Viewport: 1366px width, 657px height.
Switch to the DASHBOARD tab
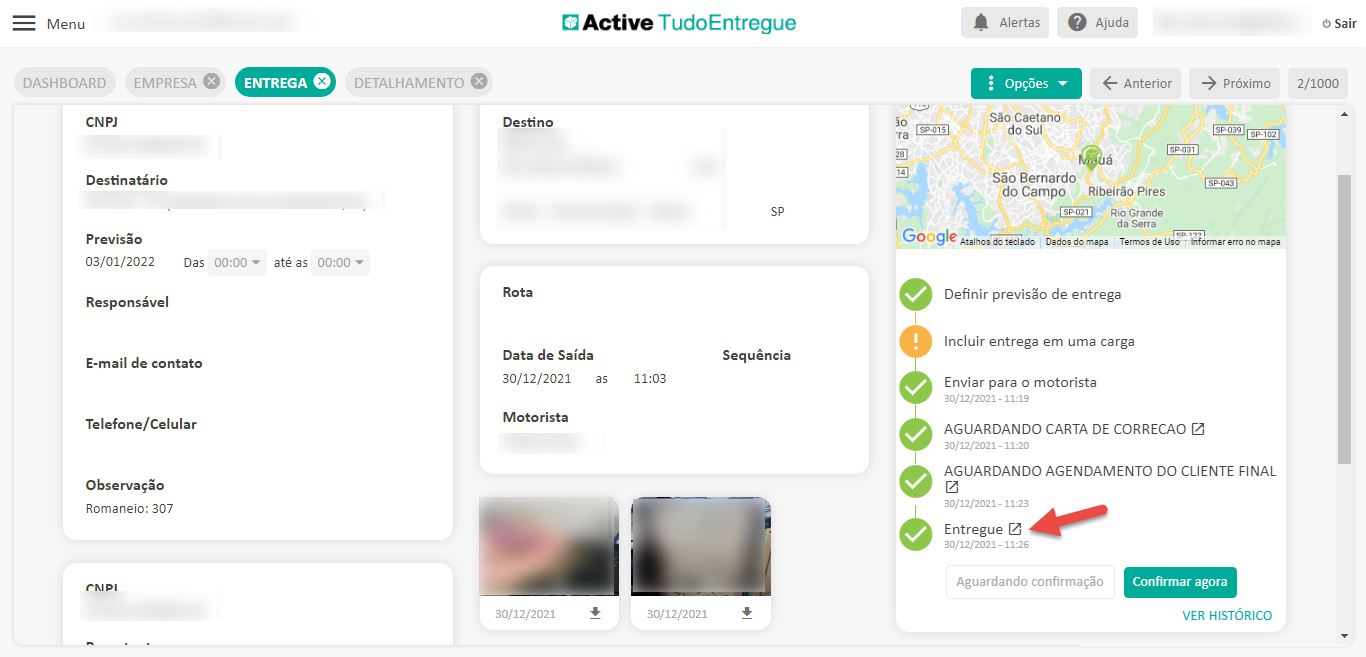[64, 83]
